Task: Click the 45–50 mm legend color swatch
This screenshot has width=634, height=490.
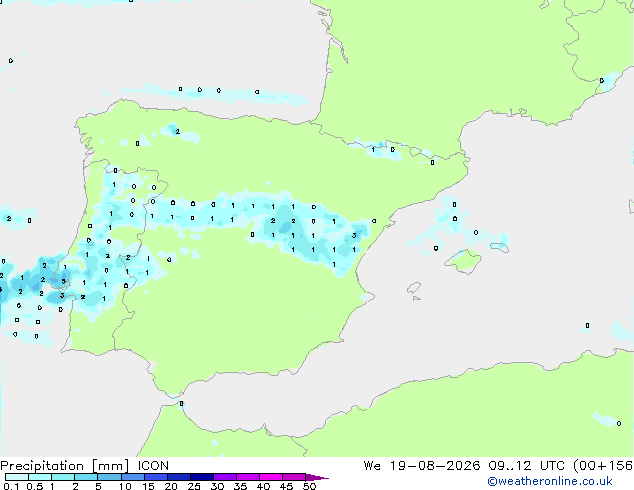Action: click(x=294, y=477)
